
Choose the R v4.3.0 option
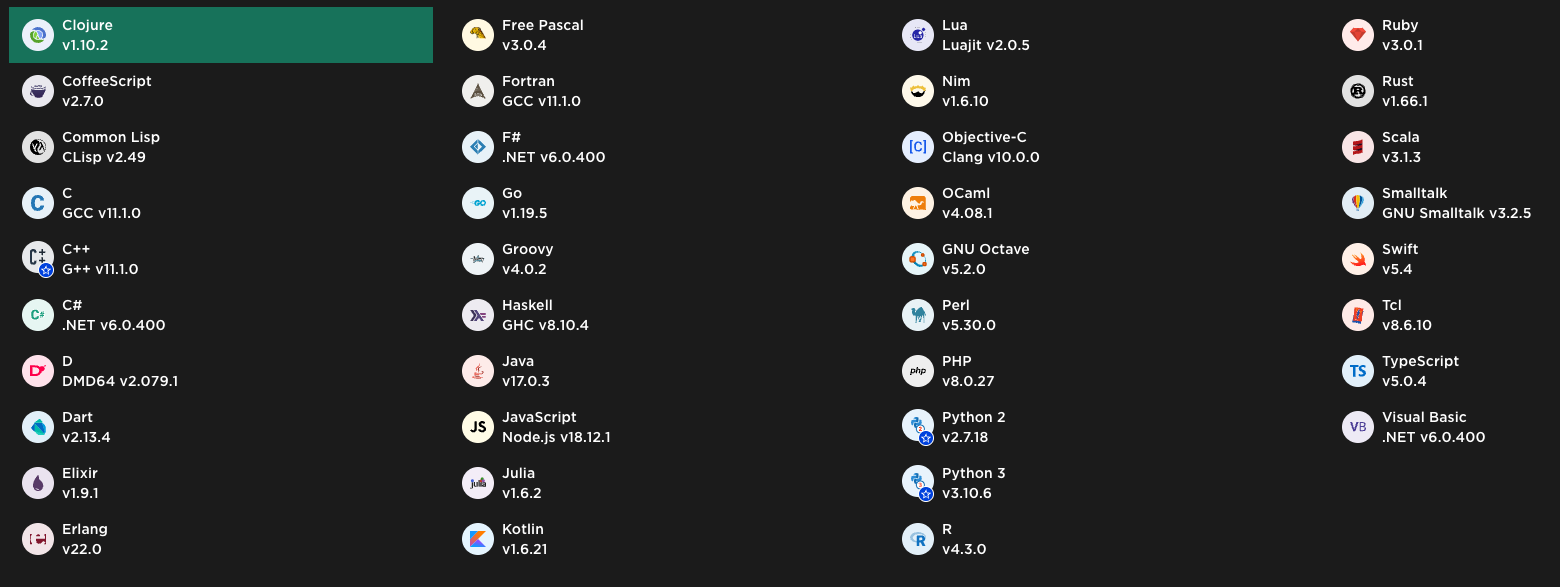[x=1109, y=539]
